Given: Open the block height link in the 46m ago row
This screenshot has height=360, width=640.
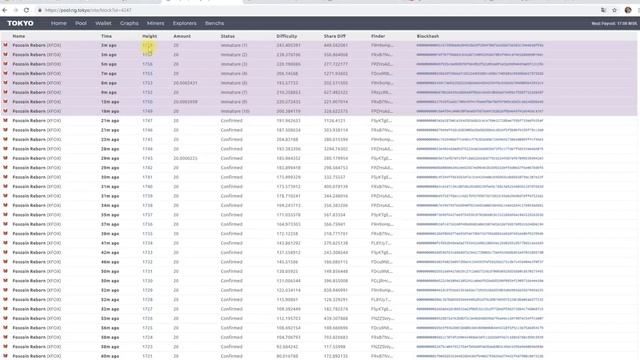Looking at the screenshot, I should point(147,262).
